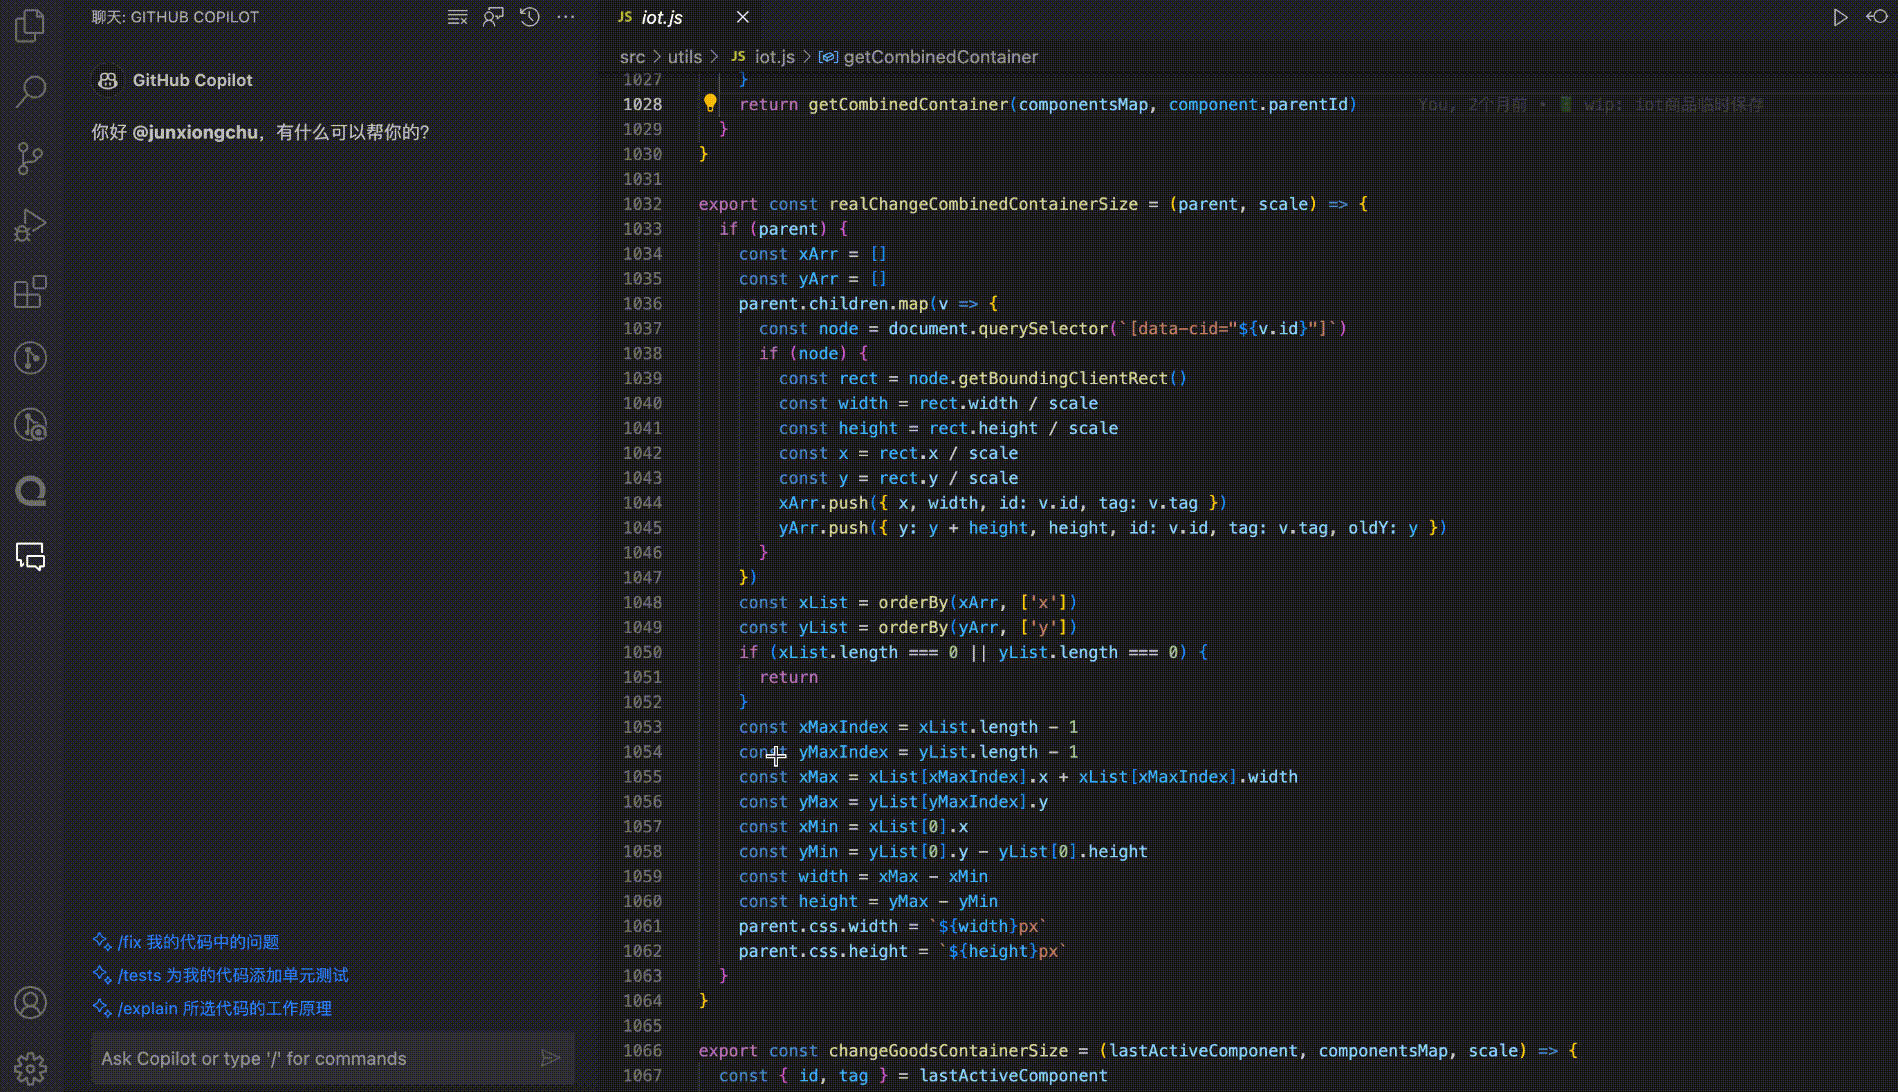Screen dimensions: 1898x1092
Task: Click the go back navigation icon top right
Action: click(x=1876, y=17)
